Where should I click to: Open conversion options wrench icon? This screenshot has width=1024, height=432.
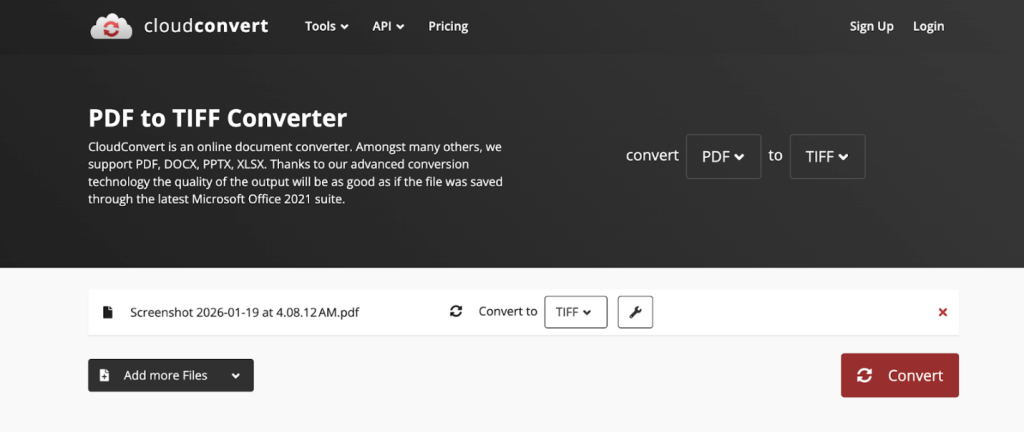coord(635,312)
